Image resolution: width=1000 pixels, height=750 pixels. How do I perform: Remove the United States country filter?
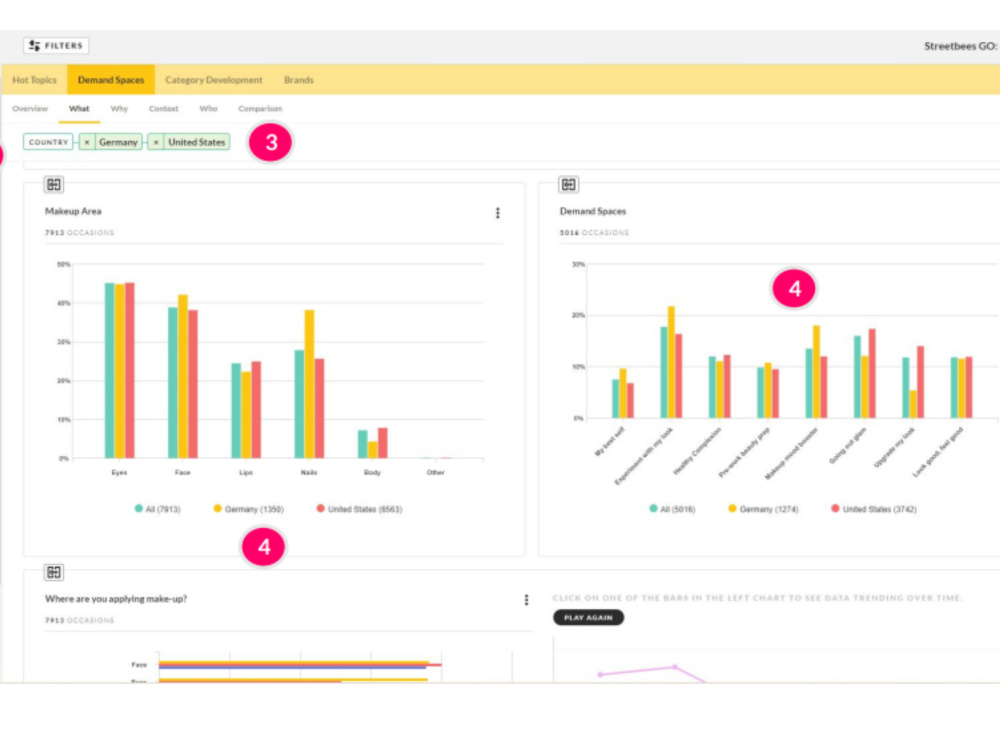pyautogui.click(x=156, y=142)
